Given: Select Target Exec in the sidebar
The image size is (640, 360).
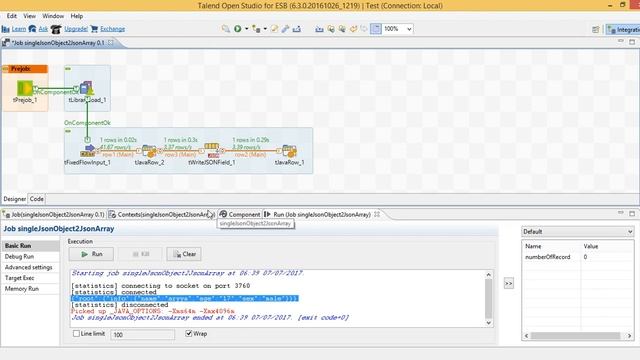Looking at the screenshot, I should point(31,278).
